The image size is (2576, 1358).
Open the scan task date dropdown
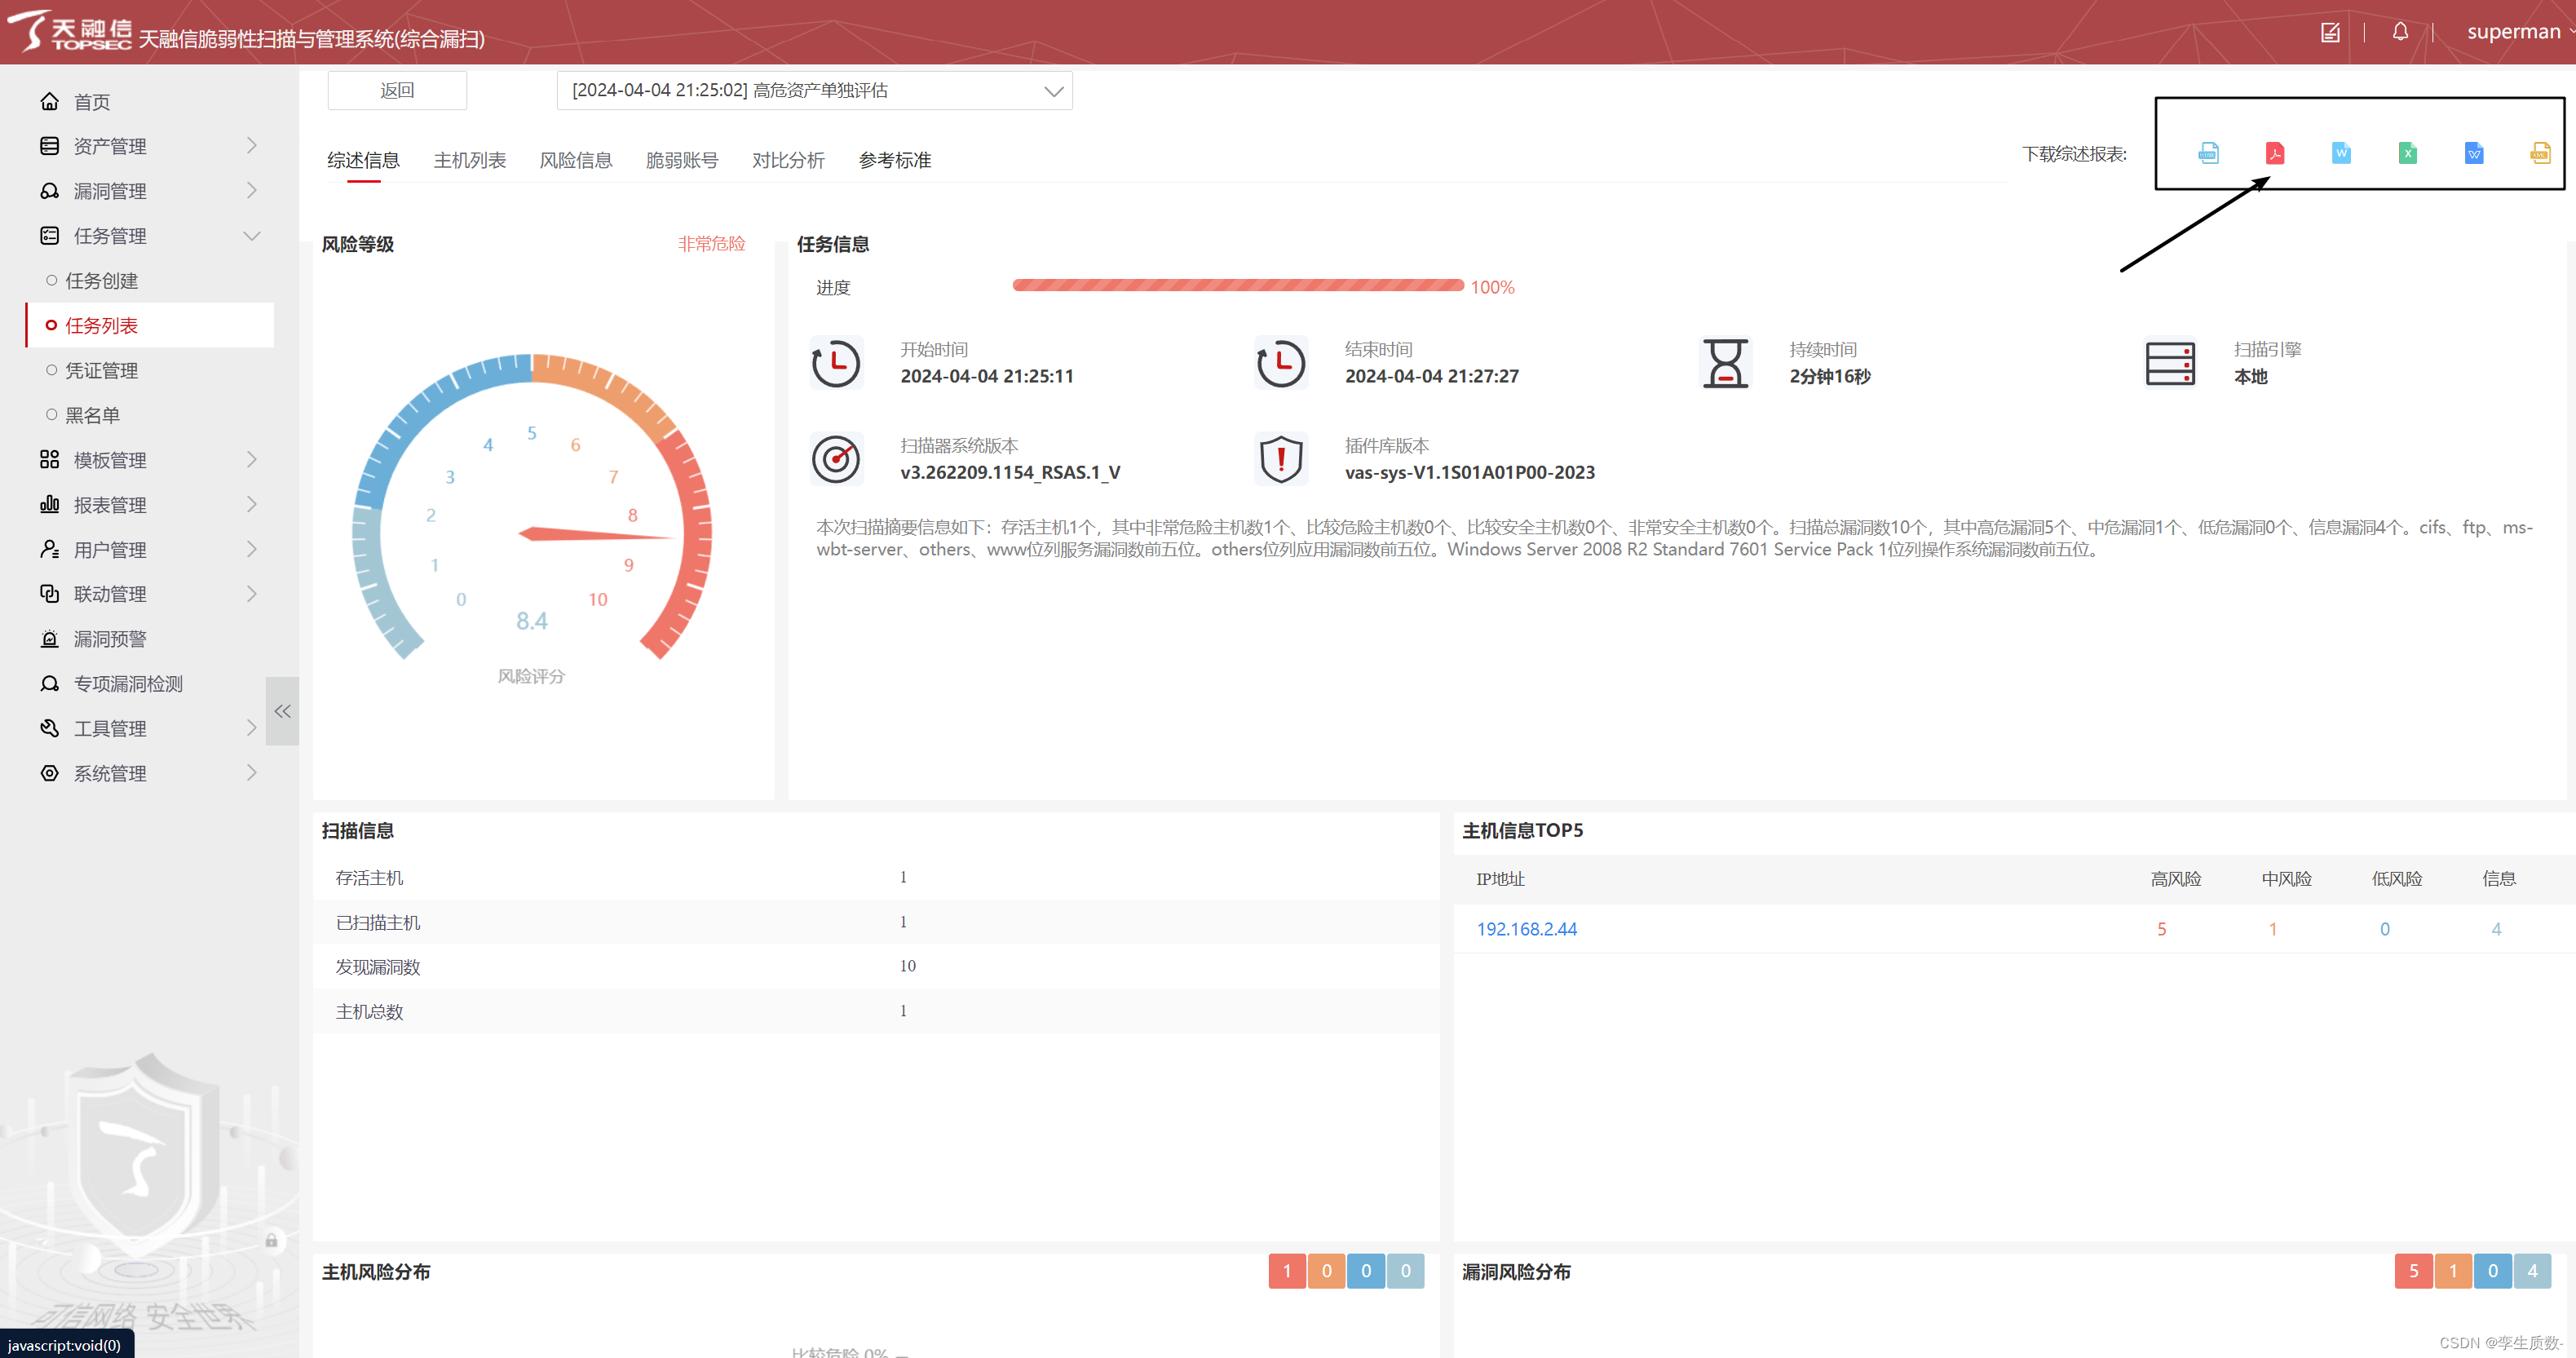click(814, 90)
